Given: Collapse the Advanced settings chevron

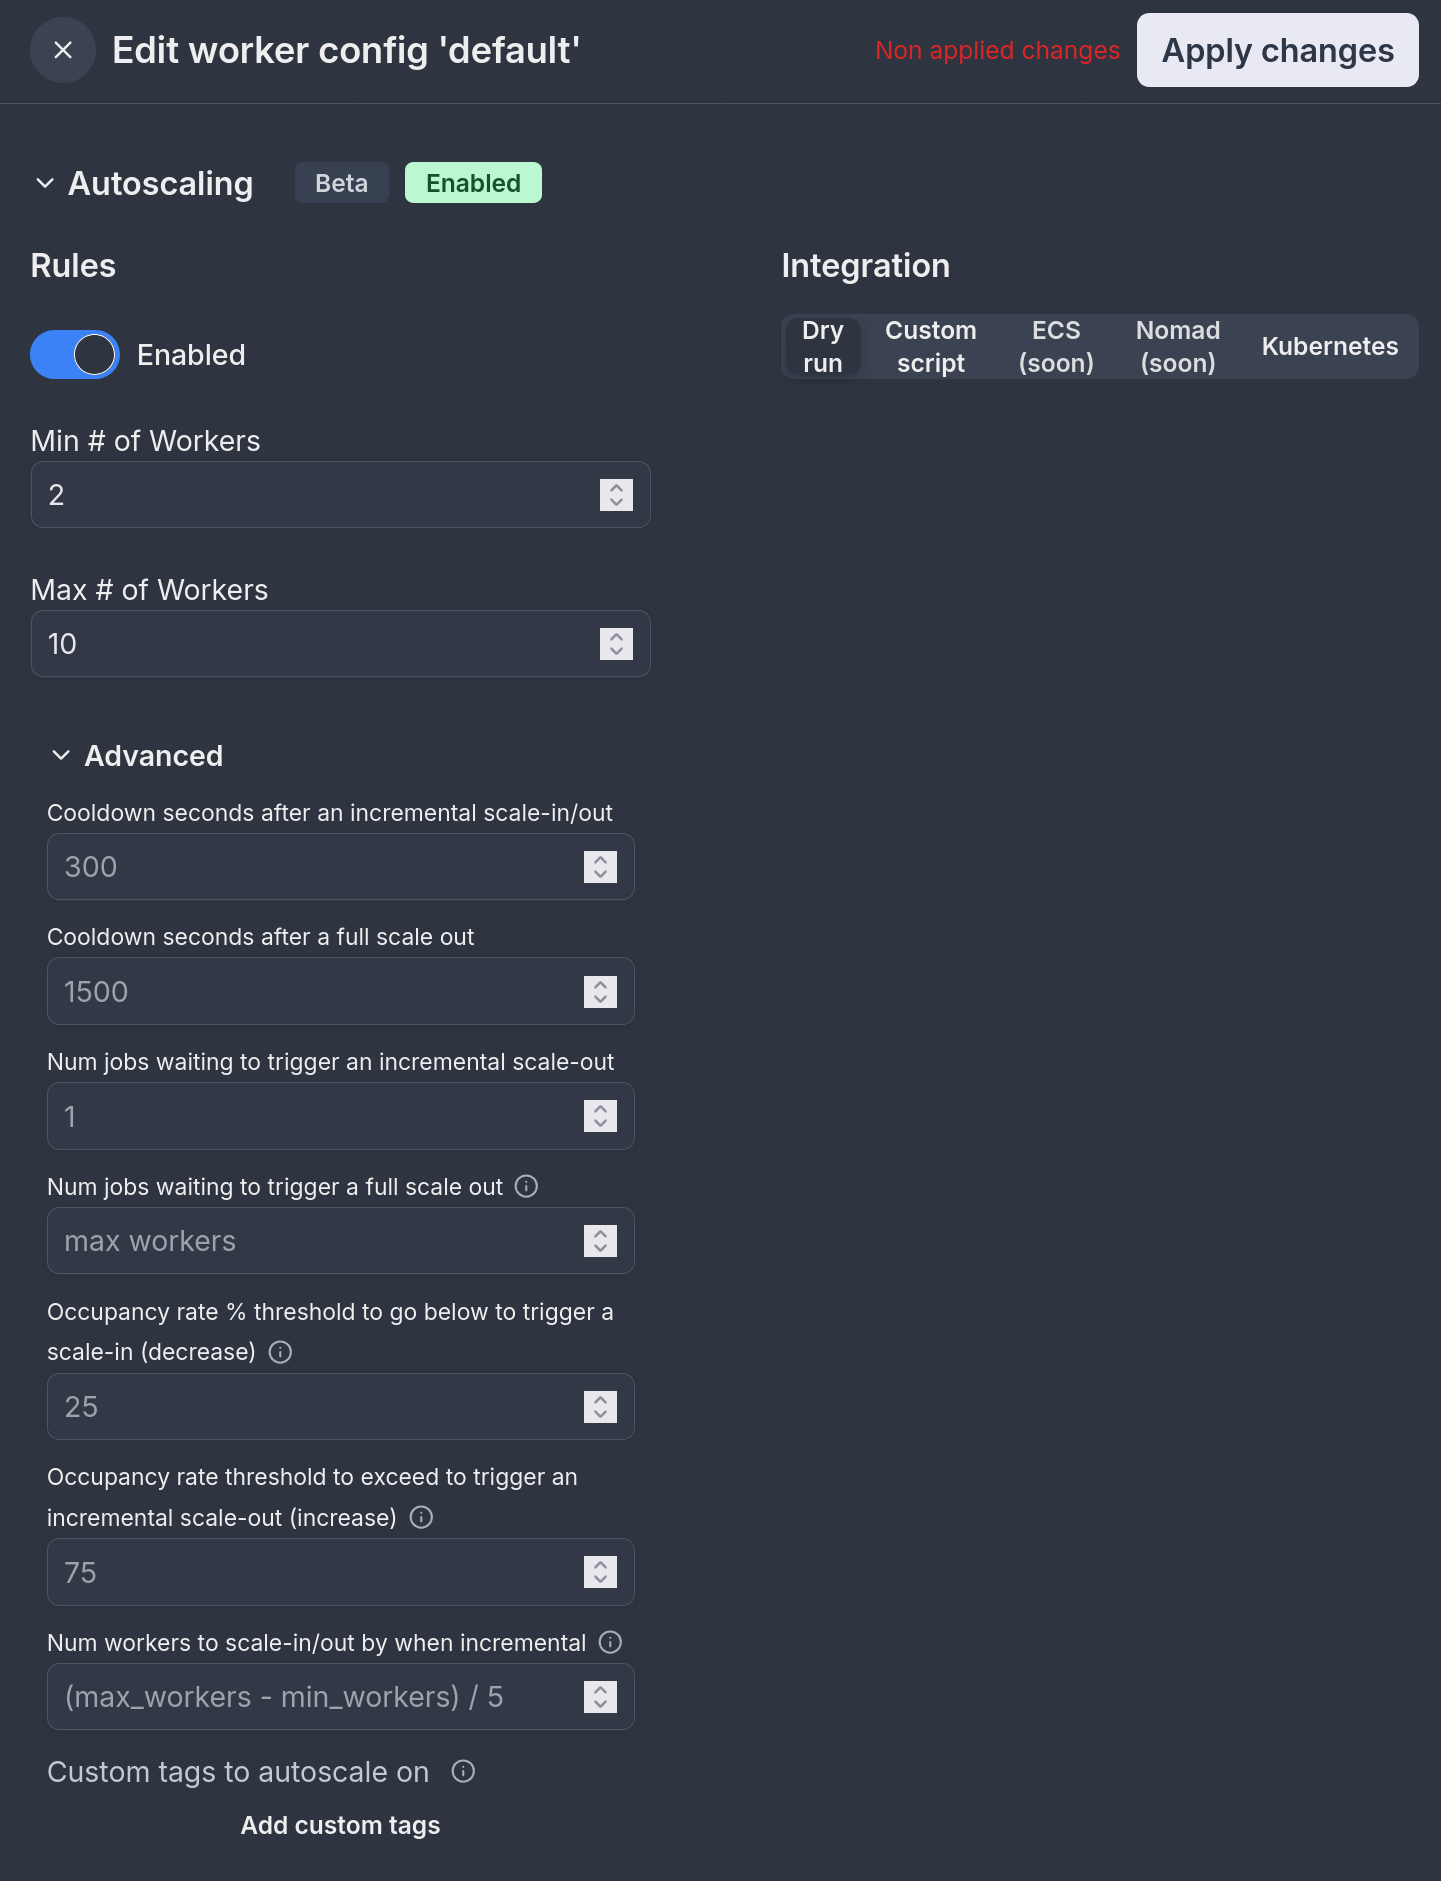Looking at the screenshot, I should pyautogui.click(x=61, y=755).
